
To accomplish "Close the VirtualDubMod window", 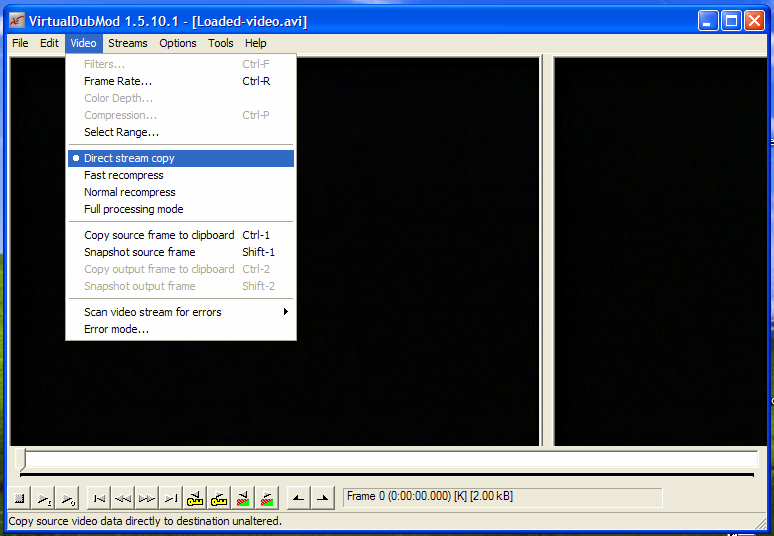I will (755, 21).
